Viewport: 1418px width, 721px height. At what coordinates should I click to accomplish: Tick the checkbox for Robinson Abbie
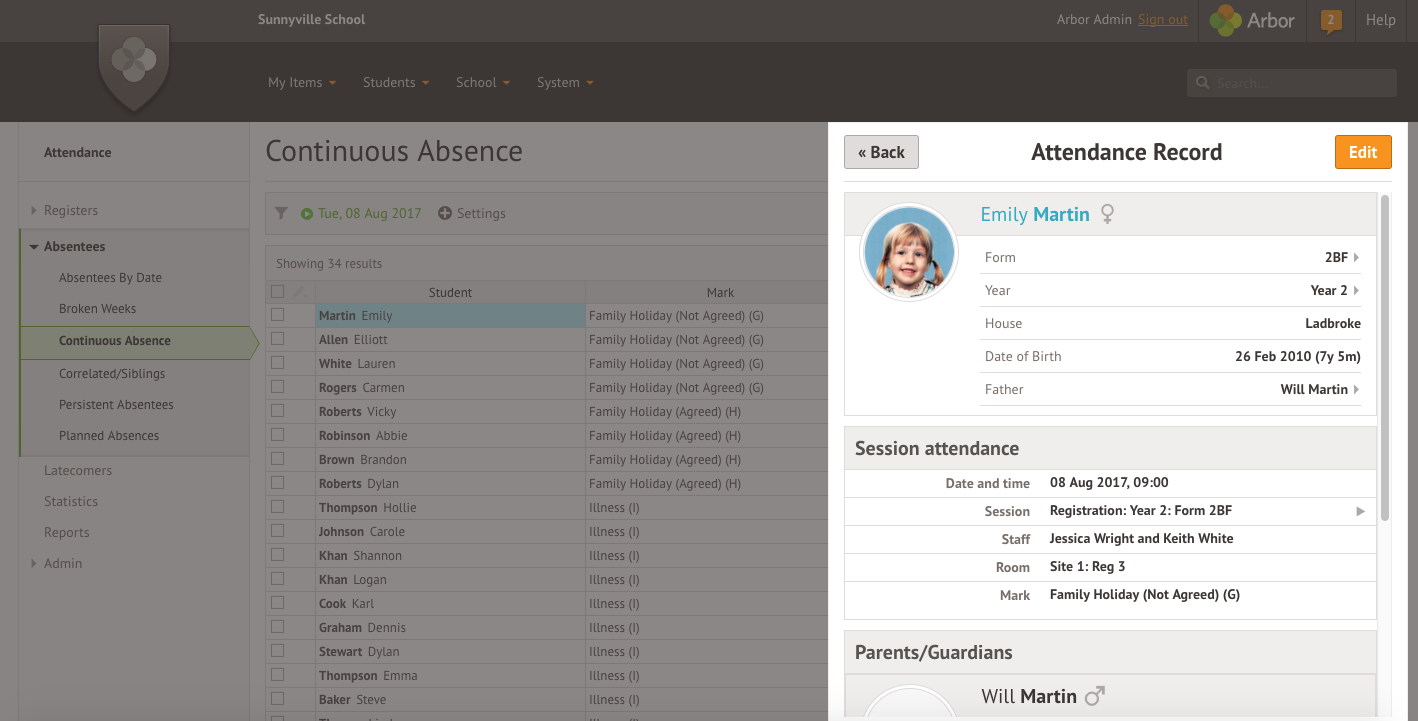278,435
